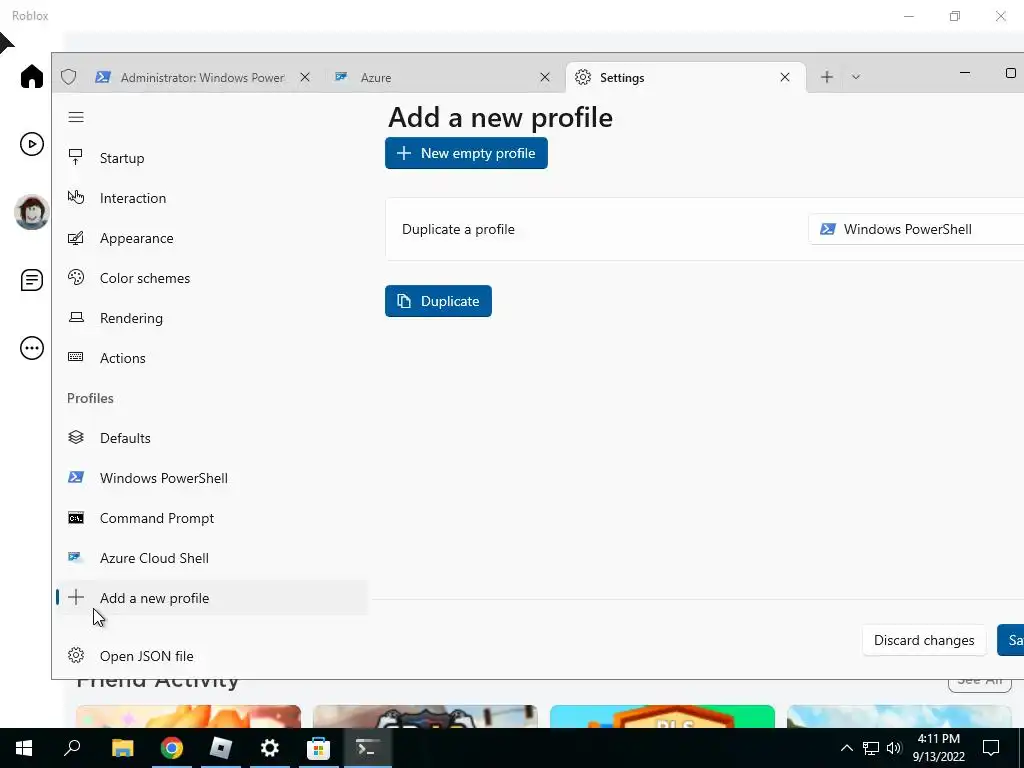
Task: Close the Settings tab
Action: (x=785, y=77)
